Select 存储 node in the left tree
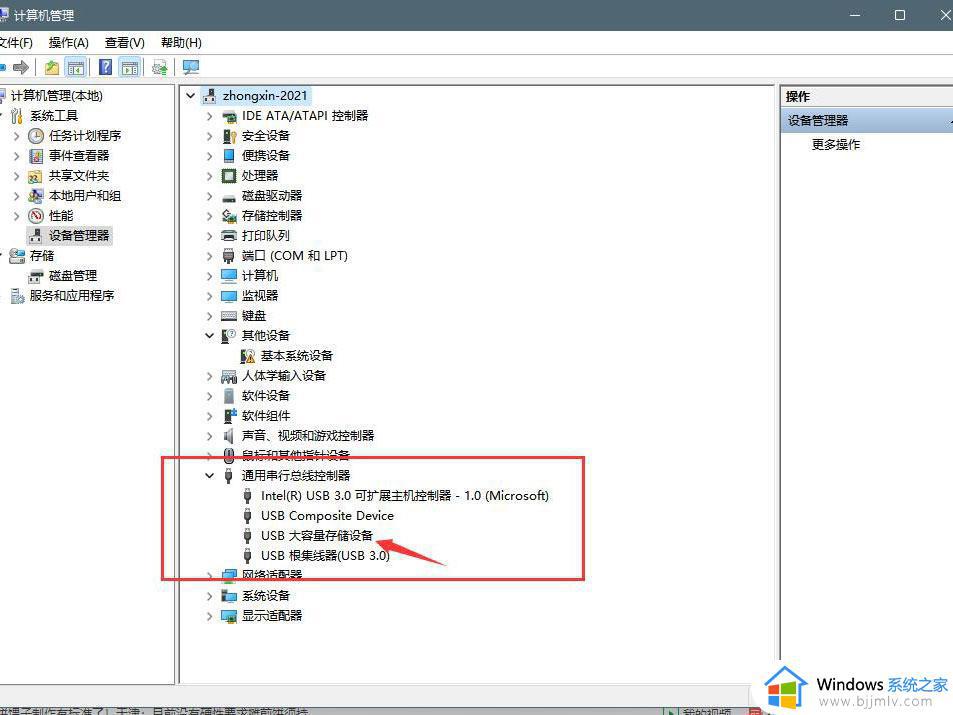 coord(42,256)
